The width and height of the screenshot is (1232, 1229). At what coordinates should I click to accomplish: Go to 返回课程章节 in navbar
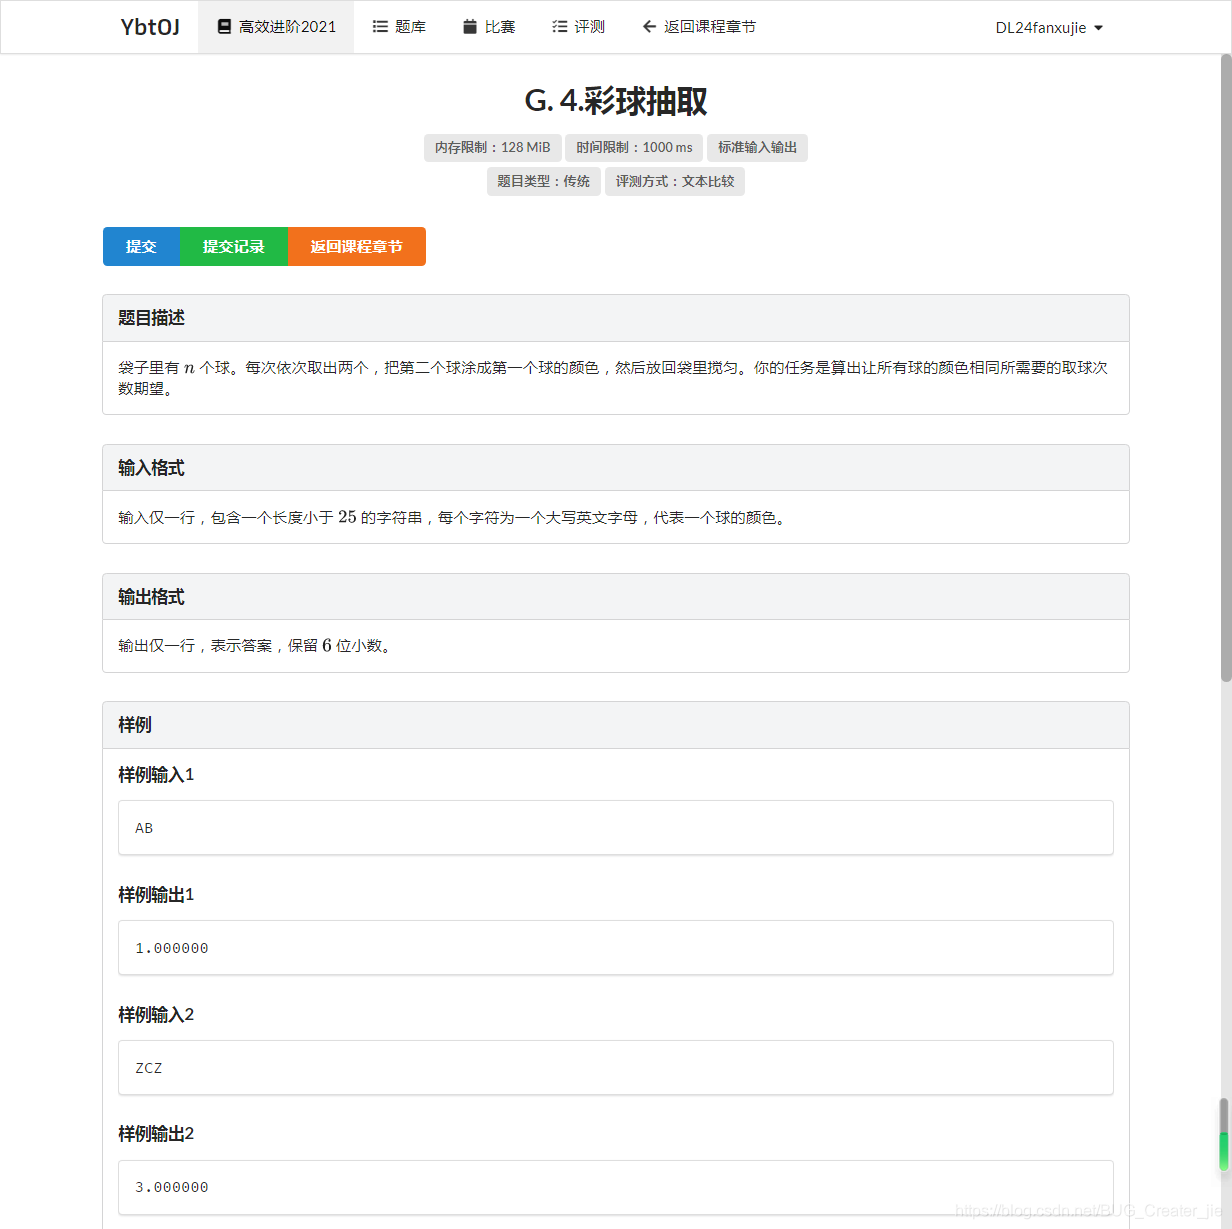point(699,27)
